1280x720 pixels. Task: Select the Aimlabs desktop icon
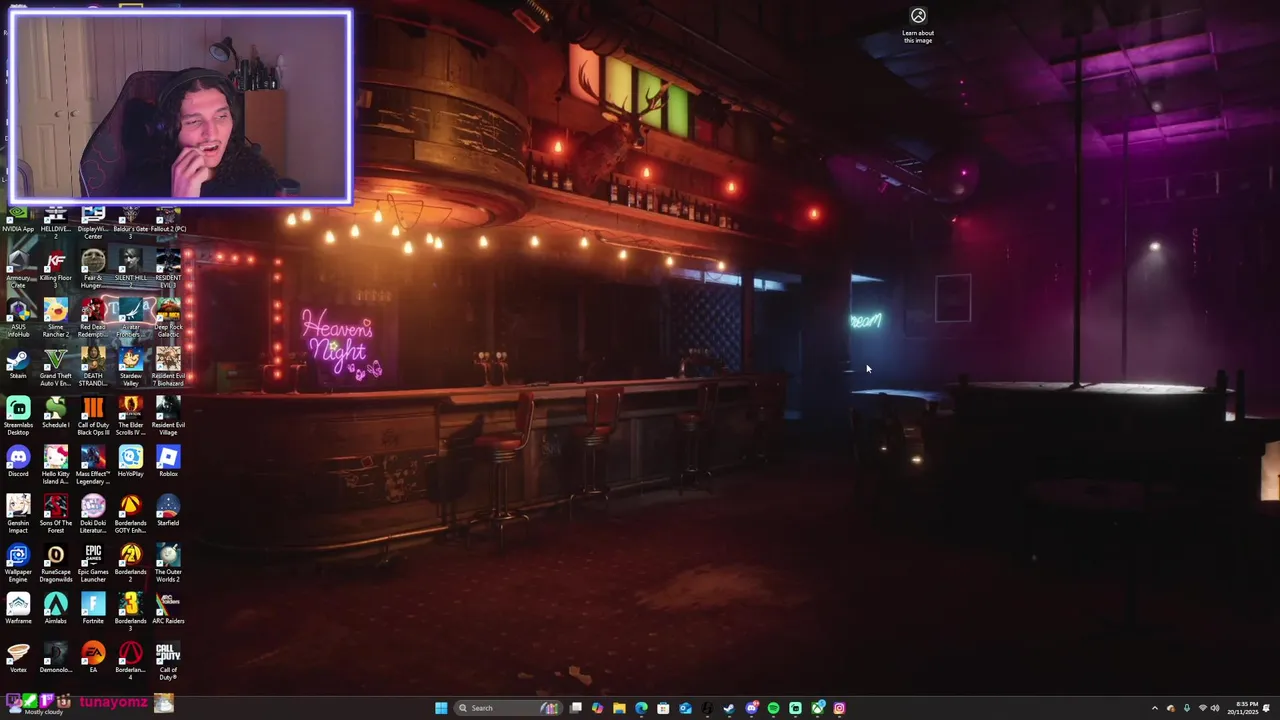click(55, 609)
